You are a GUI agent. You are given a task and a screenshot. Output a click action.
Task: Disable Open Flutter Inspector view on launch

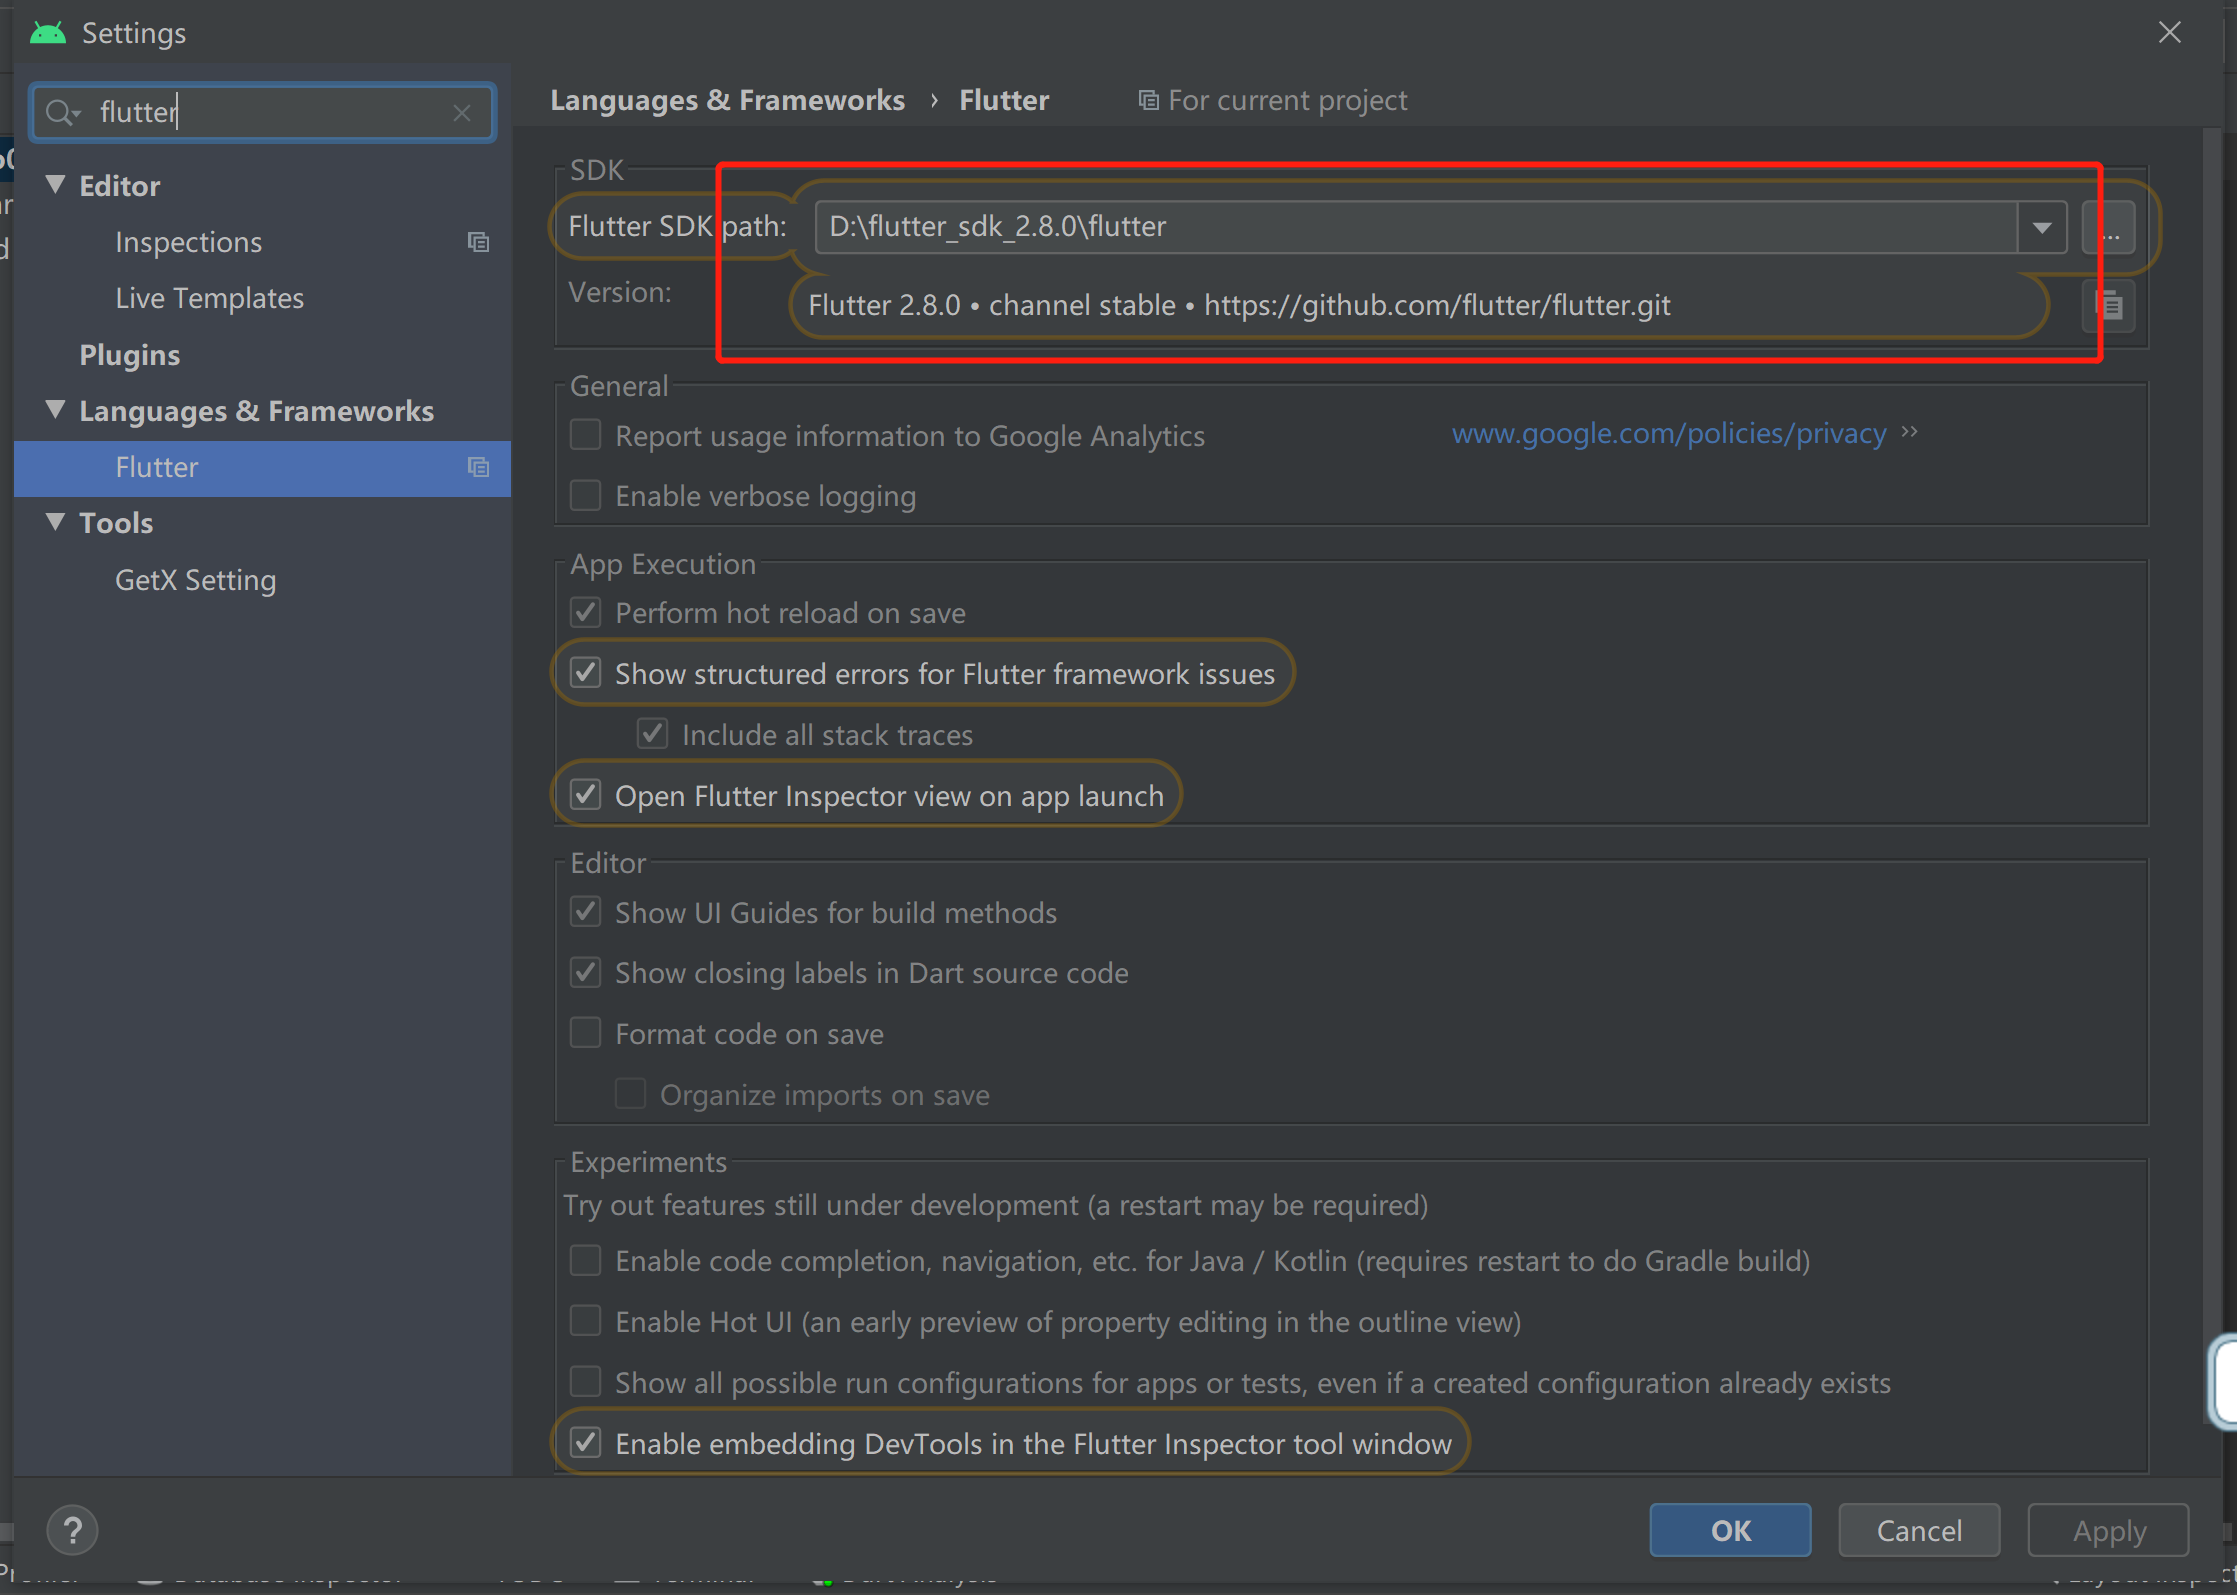(x=586, y=796)
